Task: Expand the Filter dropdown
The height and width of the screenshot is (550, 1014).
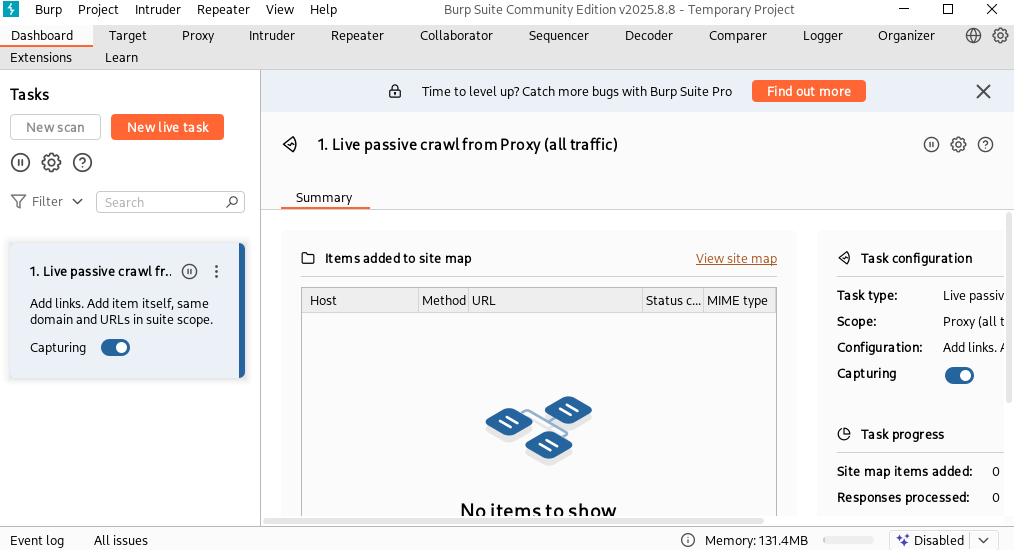Action: click(47, 202)
